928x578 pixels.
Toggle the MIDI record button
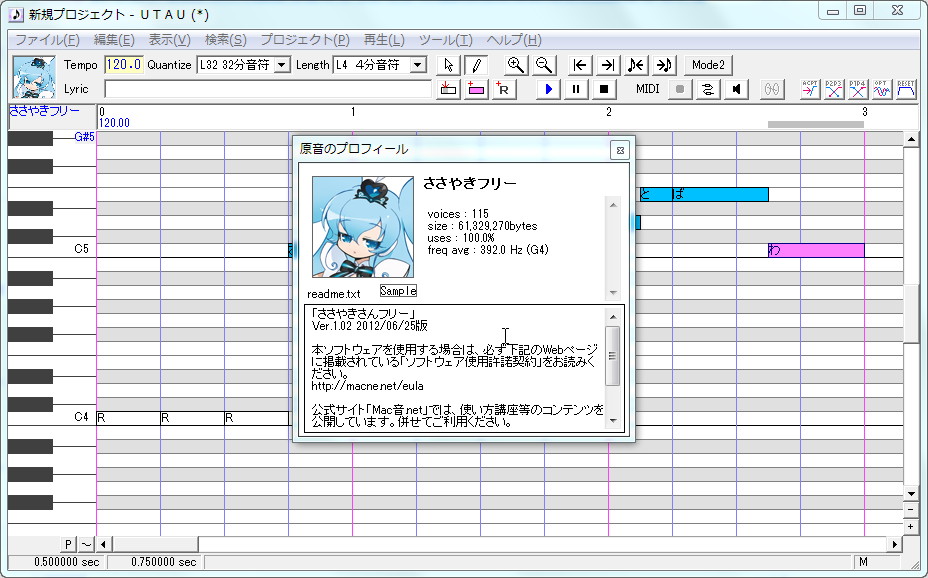pos(681,88)
